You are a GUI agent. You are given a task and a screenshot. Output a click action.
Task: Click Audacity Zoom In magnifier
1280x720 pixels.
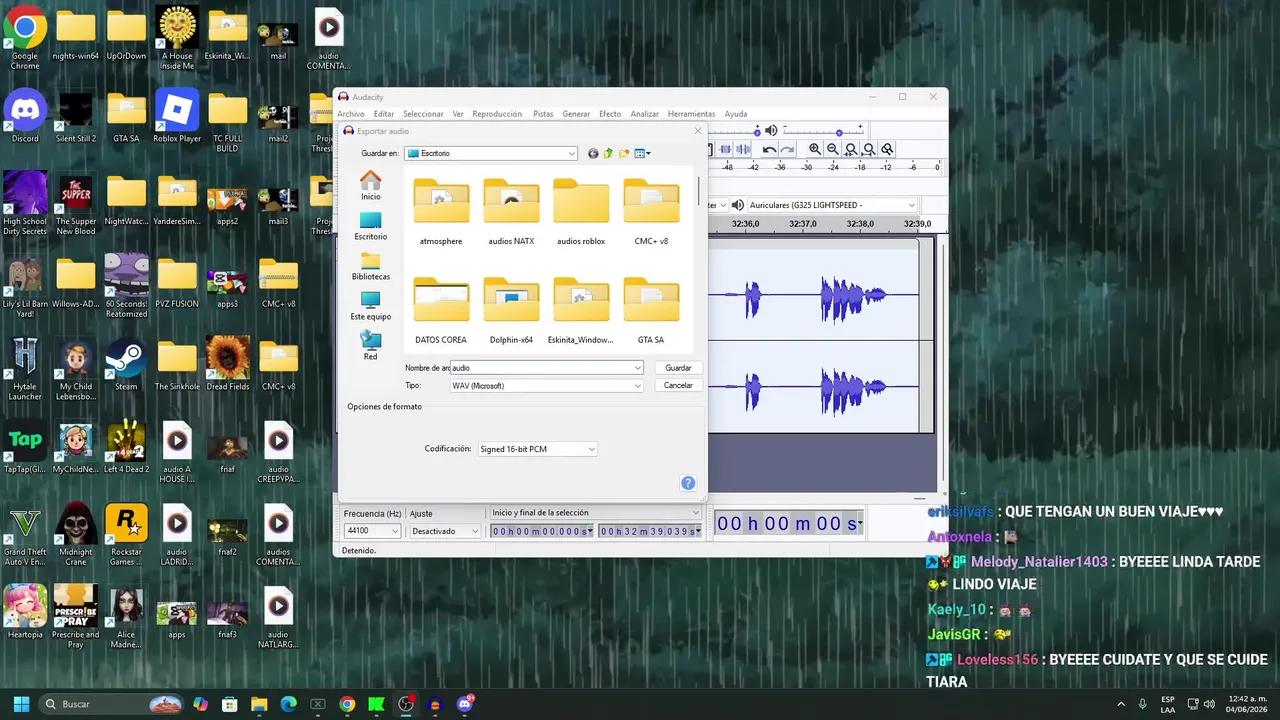click(815, 149)
